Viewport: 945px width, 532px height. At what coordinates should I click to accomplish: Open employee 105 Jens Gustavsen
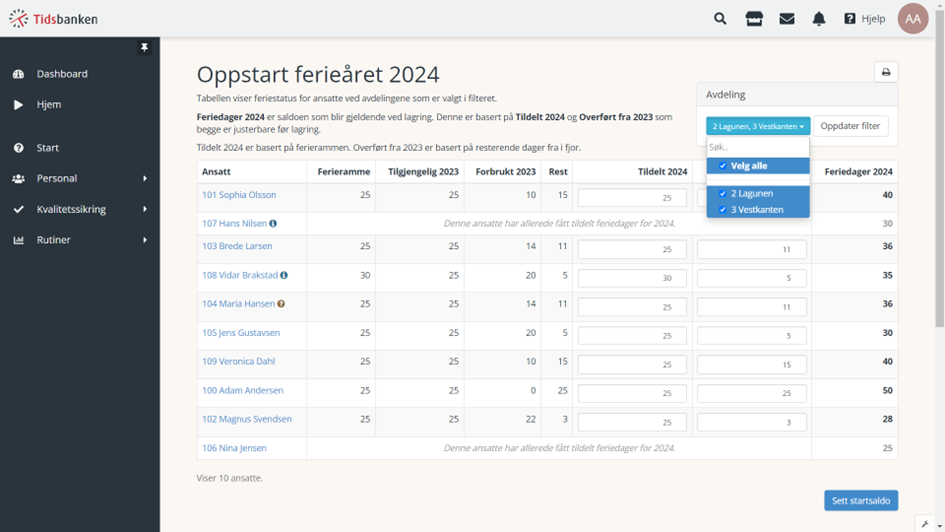(240, 333)
